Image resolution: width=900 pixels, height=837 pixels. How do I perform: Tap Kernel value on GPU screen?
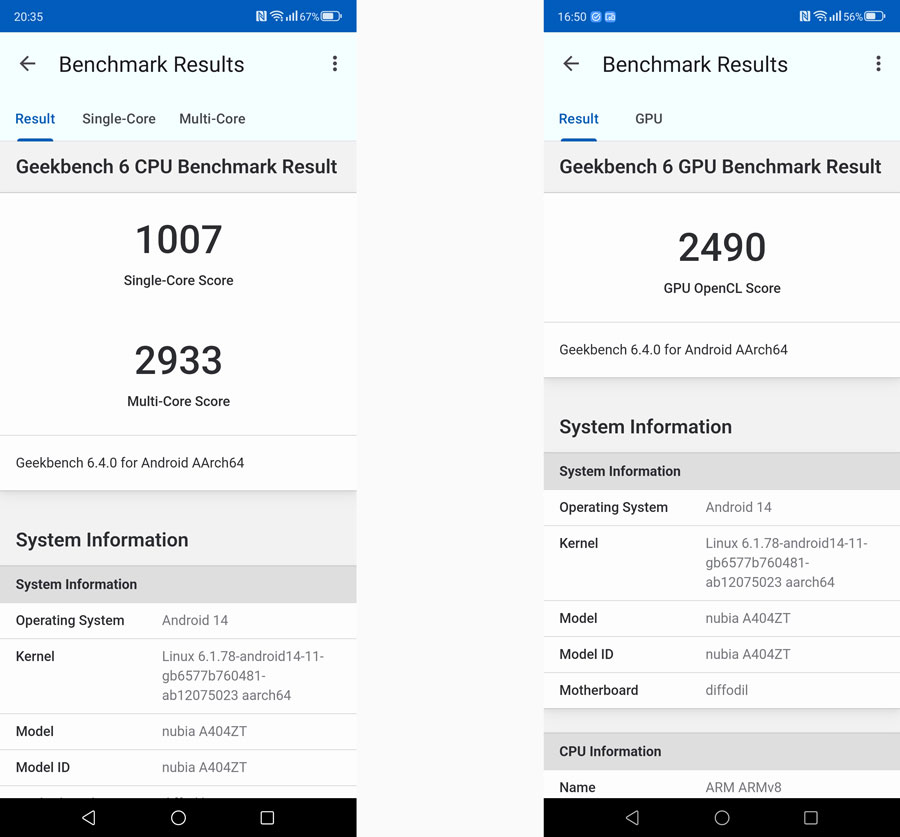(786, 563)
